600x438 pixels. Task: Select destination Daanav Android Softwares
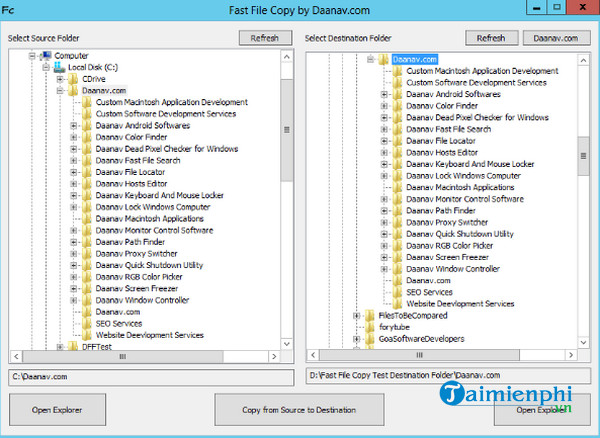[x=453, y=94]
